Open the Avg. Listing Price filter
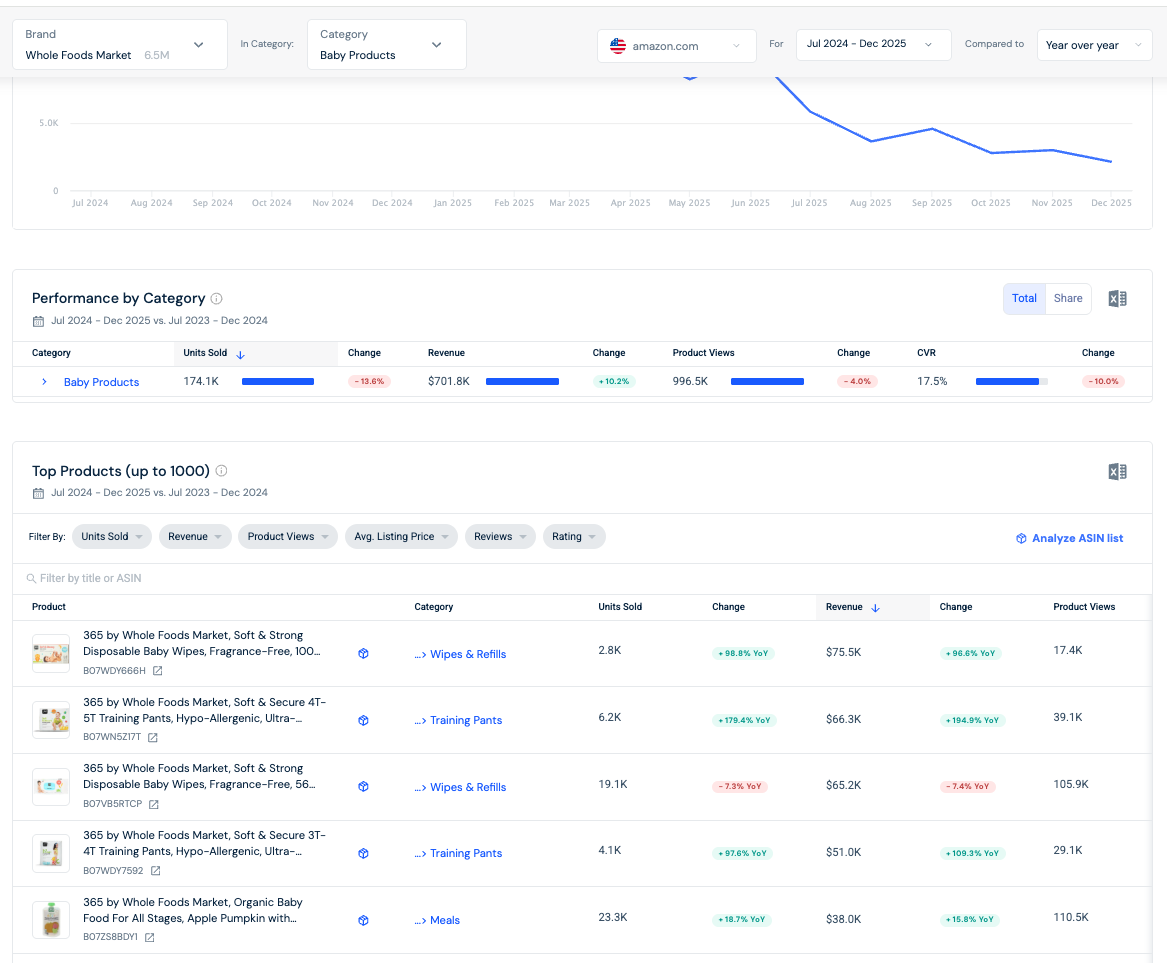1167x963 pixels. point(401,537)
